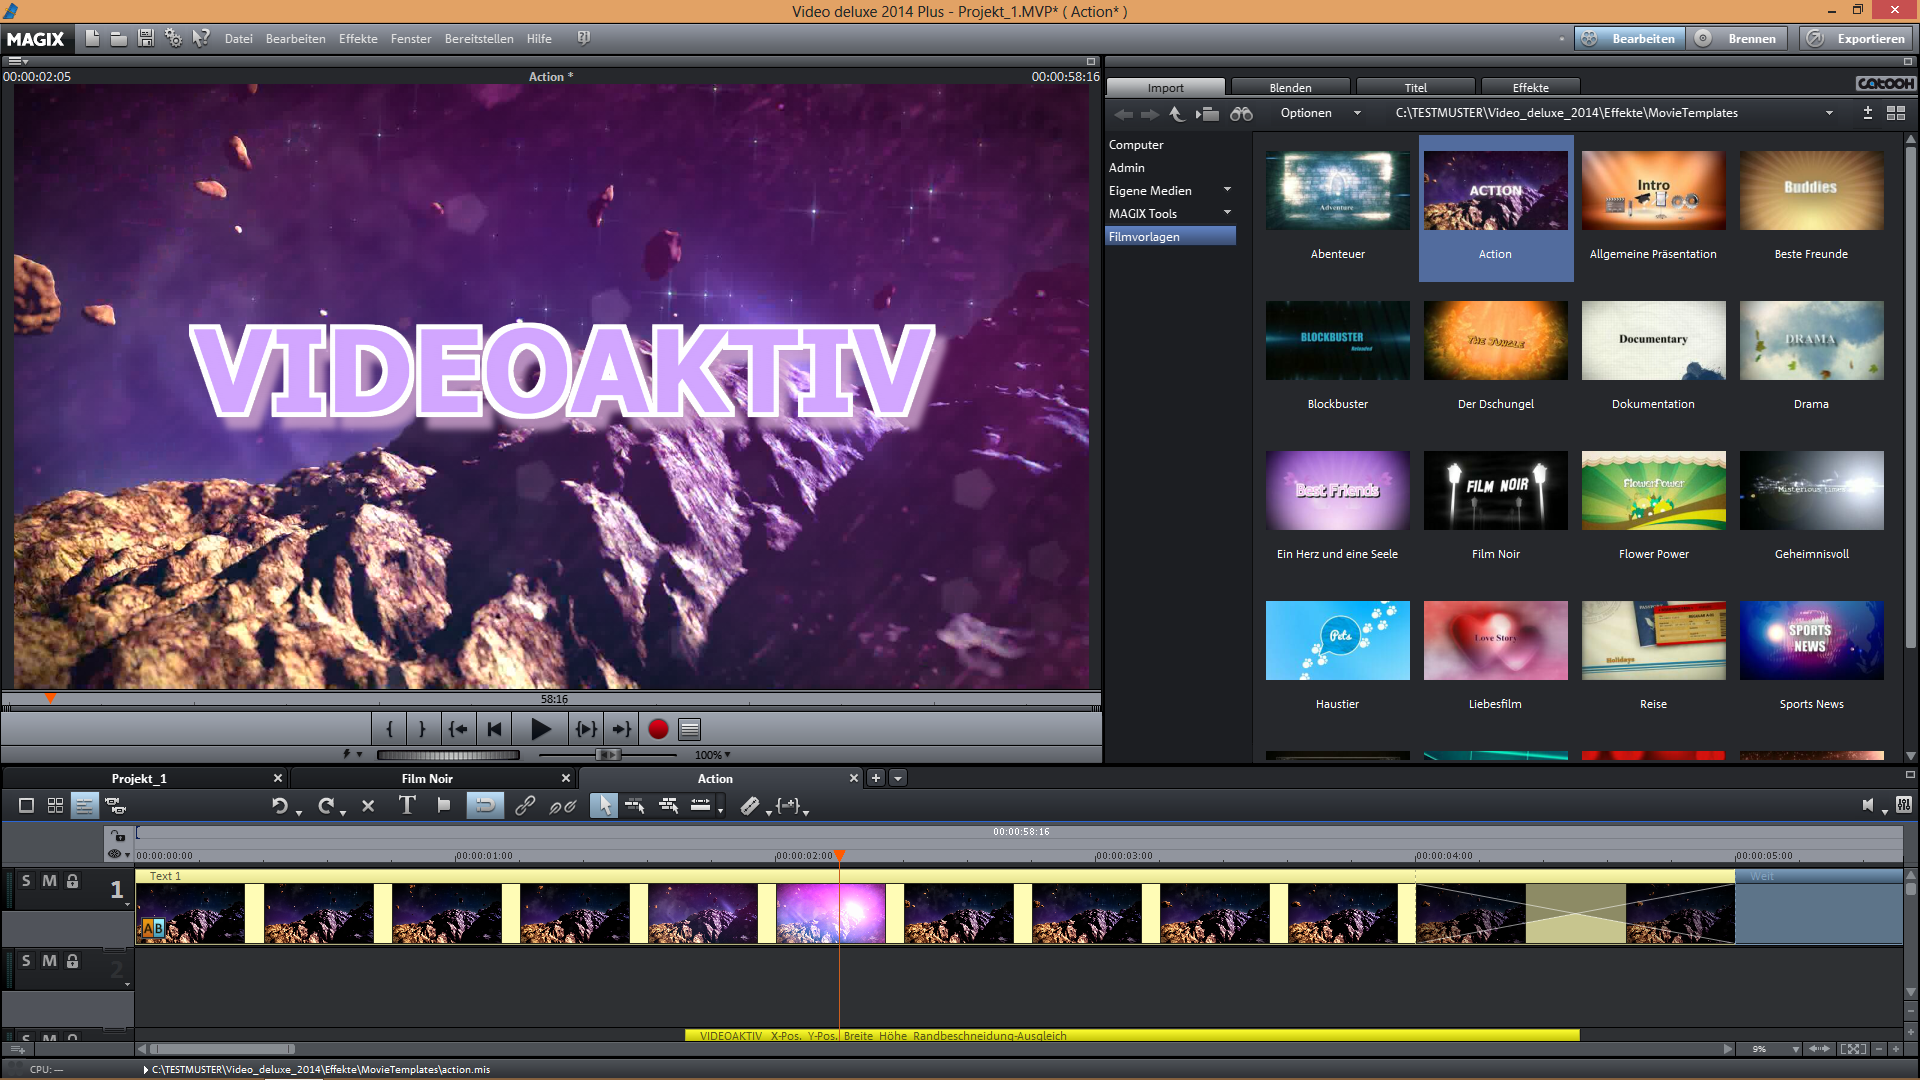Mute track 2 with M button
The image size is (1920, 1080).
click(x=49, y=961)
